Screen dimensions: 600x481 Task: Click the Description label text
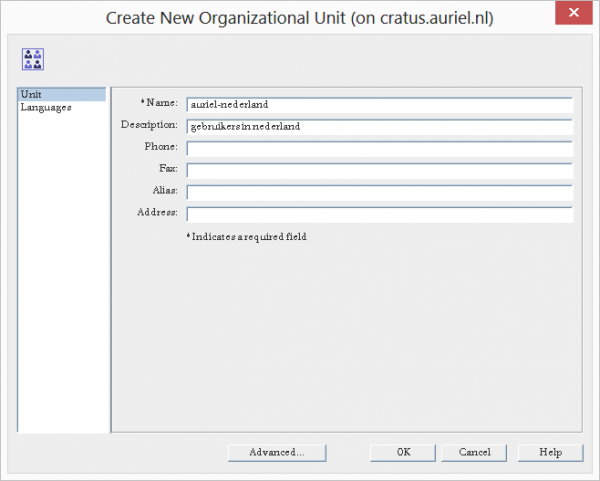point(149,125)
